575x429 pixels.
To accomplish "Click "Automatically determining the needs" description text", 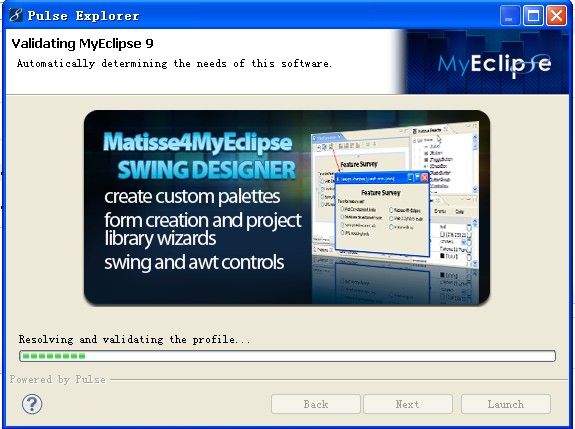I will pyautogui.click(x=174, y=64).
